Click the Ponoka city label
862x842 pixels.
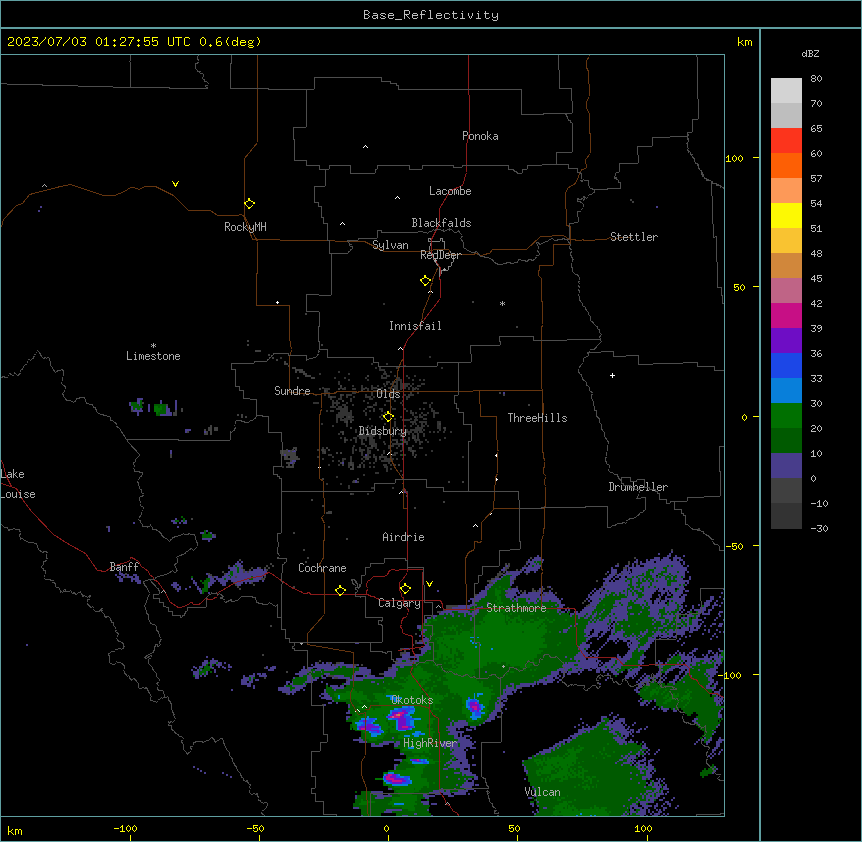[480, 136]
